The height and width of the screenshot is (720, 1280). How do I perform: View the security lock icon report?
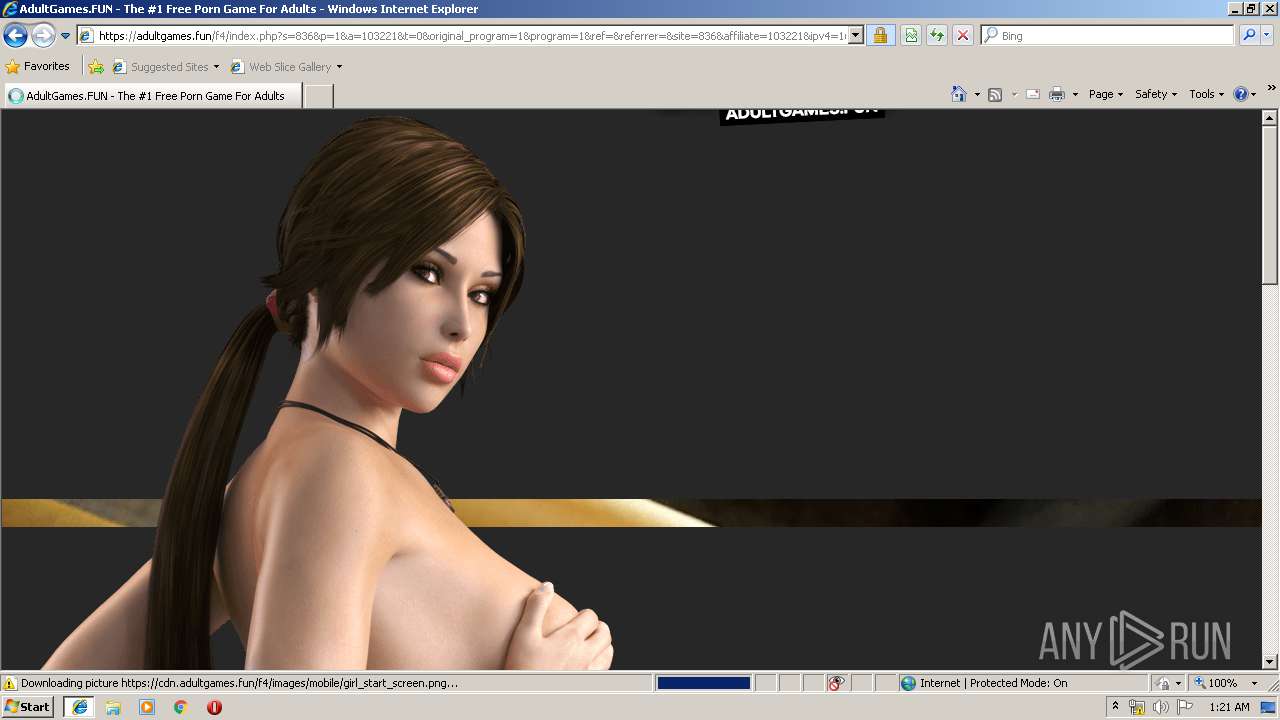coord(880,36)
